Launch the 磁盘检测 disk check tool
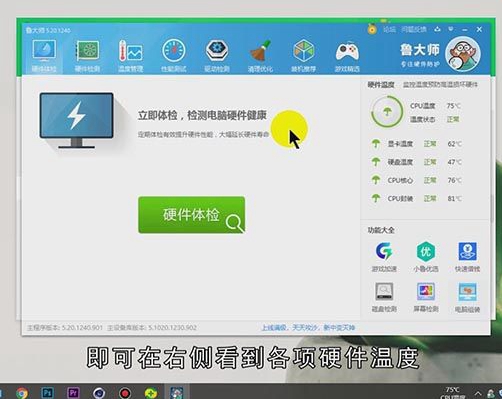Screen dimensions: 502x399 [x=384, y=297]
